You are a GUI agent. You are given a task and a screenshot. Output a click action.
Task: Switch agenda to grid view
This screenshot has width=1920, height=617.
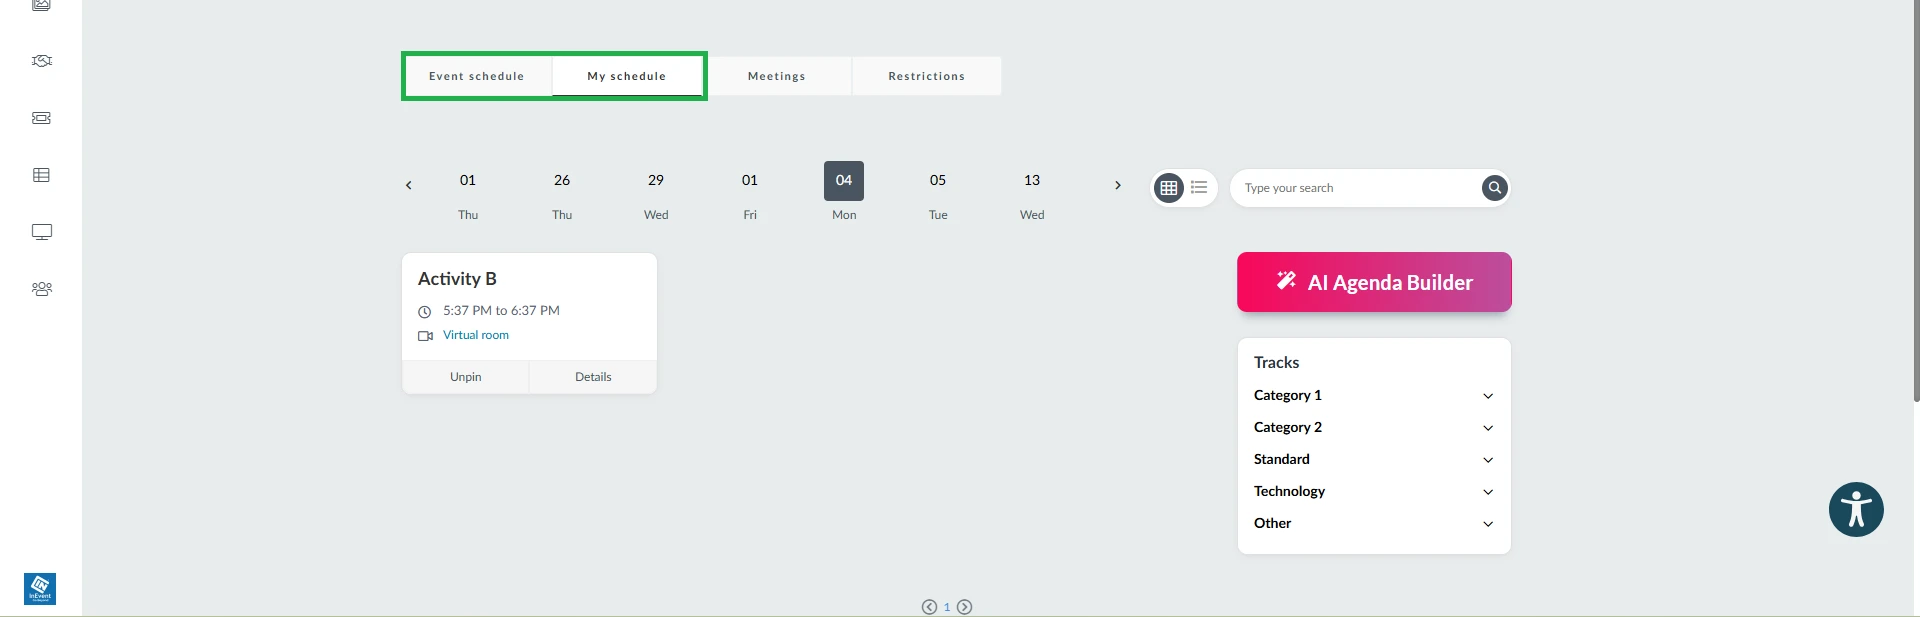[1168, 188]
